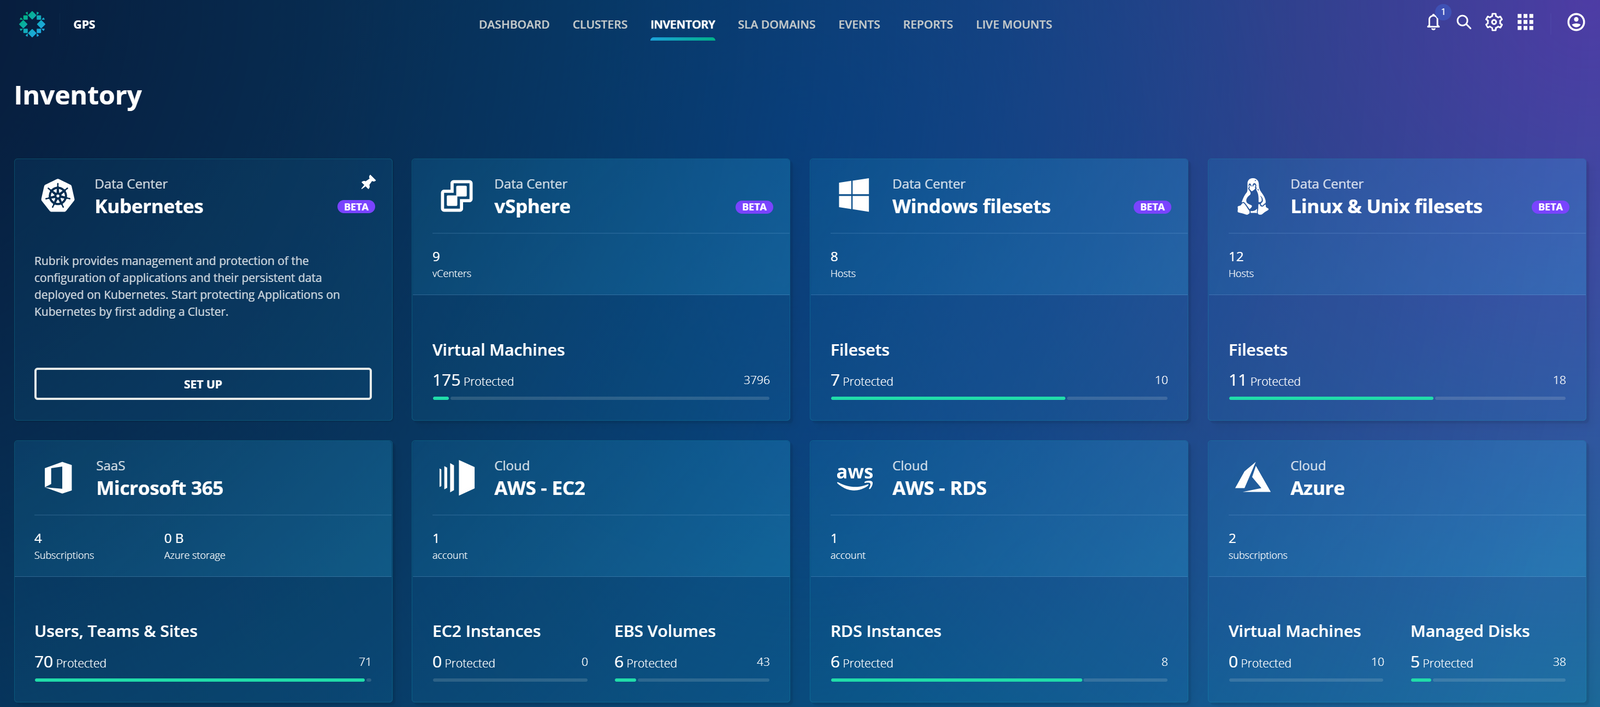Click the EC2 Instances heading
1600x707 pixels.
click(486, 632)
